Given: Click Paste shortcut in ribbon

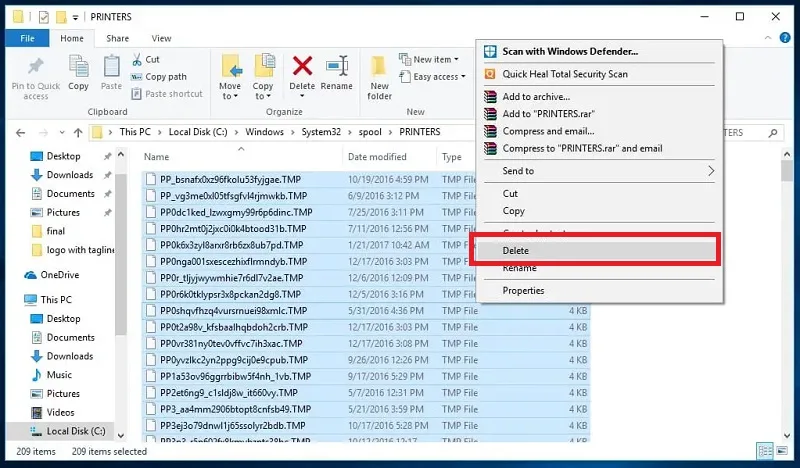Looking at the screenshot, I should coord(167,94).
